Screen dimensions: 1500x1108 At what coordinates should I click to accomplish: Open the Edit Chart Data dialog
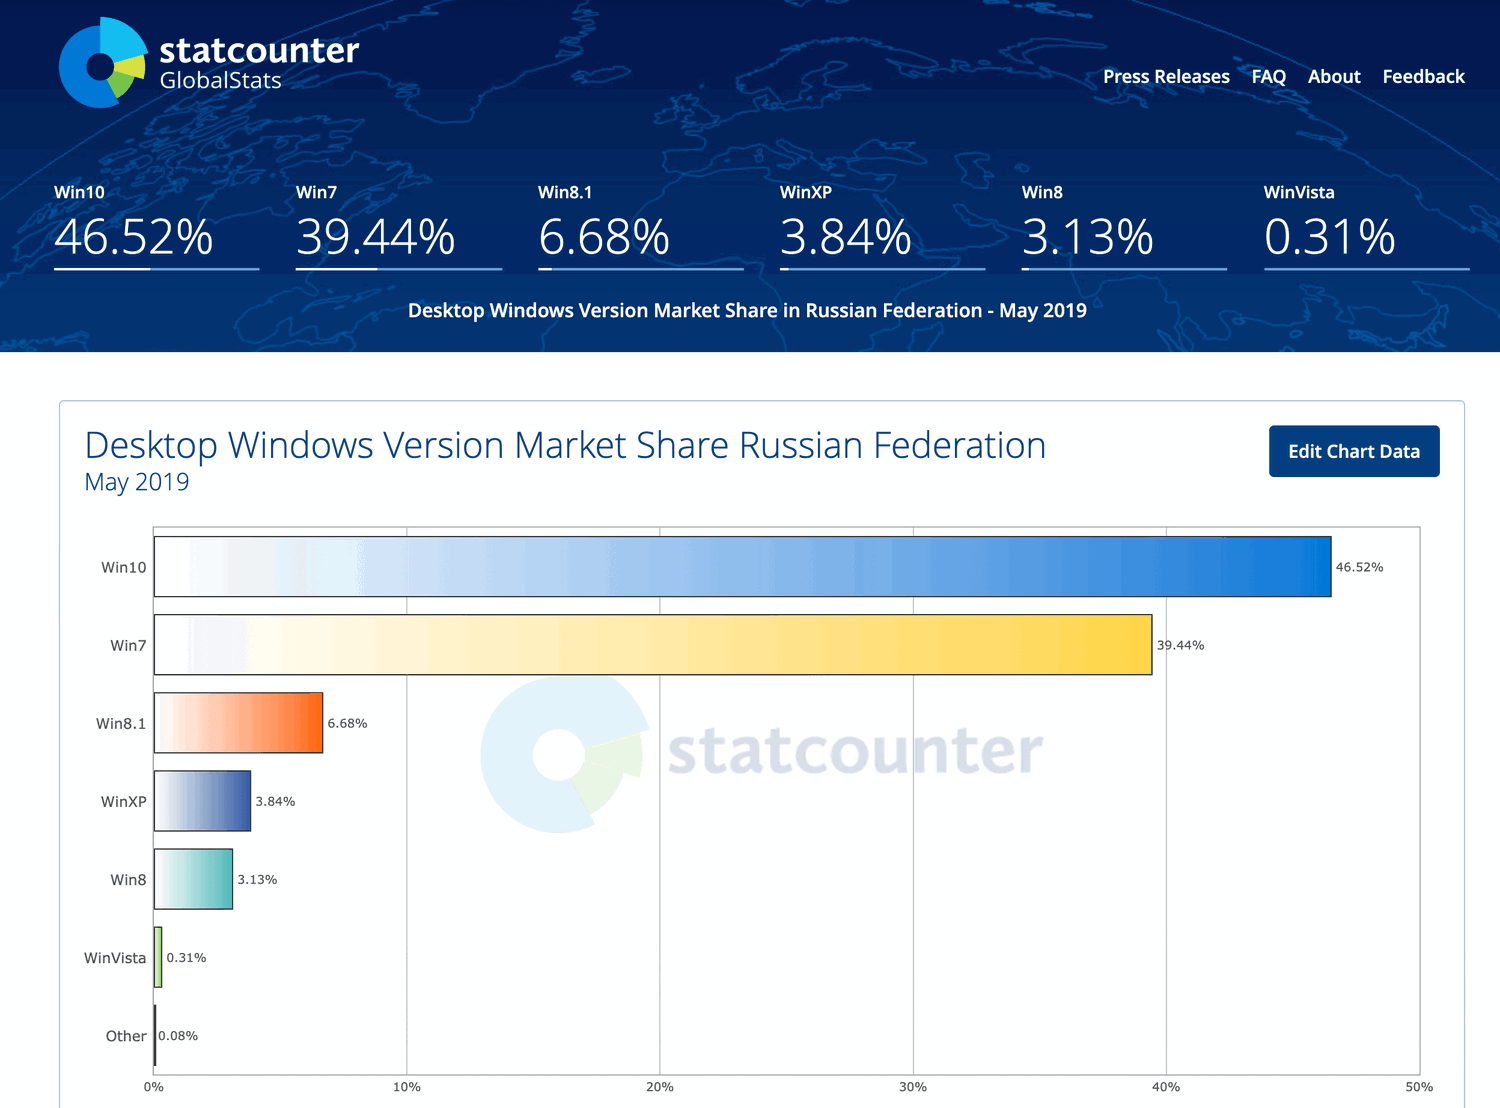click(x=1353, y=451)
